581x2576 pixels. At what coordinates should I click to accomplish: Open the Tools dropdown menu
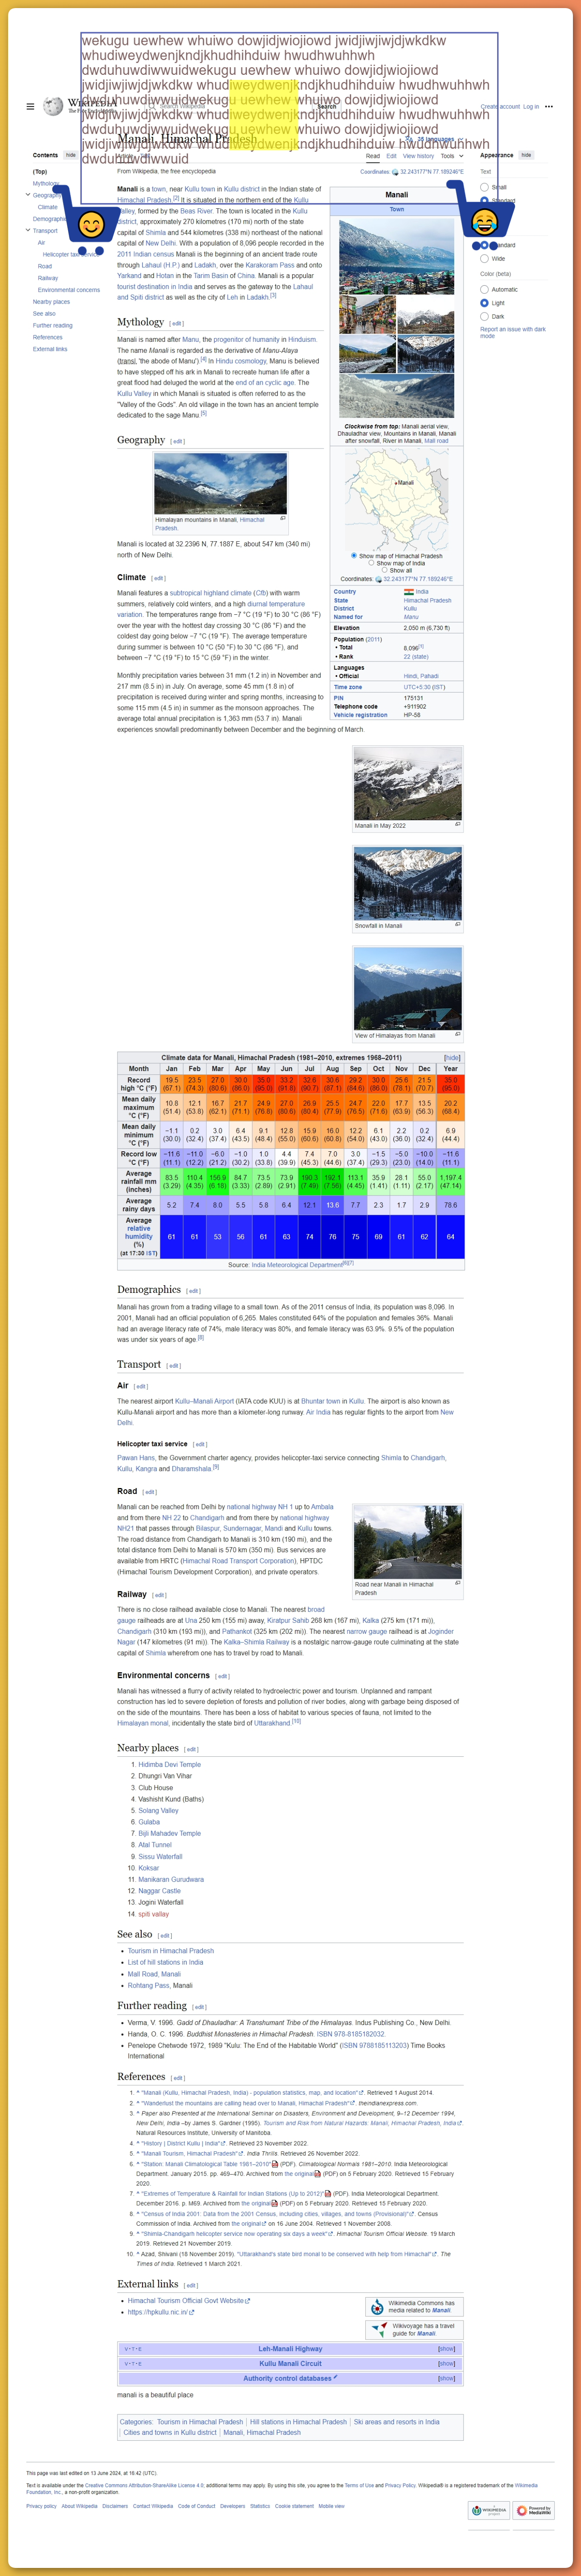tap(452, 156)
